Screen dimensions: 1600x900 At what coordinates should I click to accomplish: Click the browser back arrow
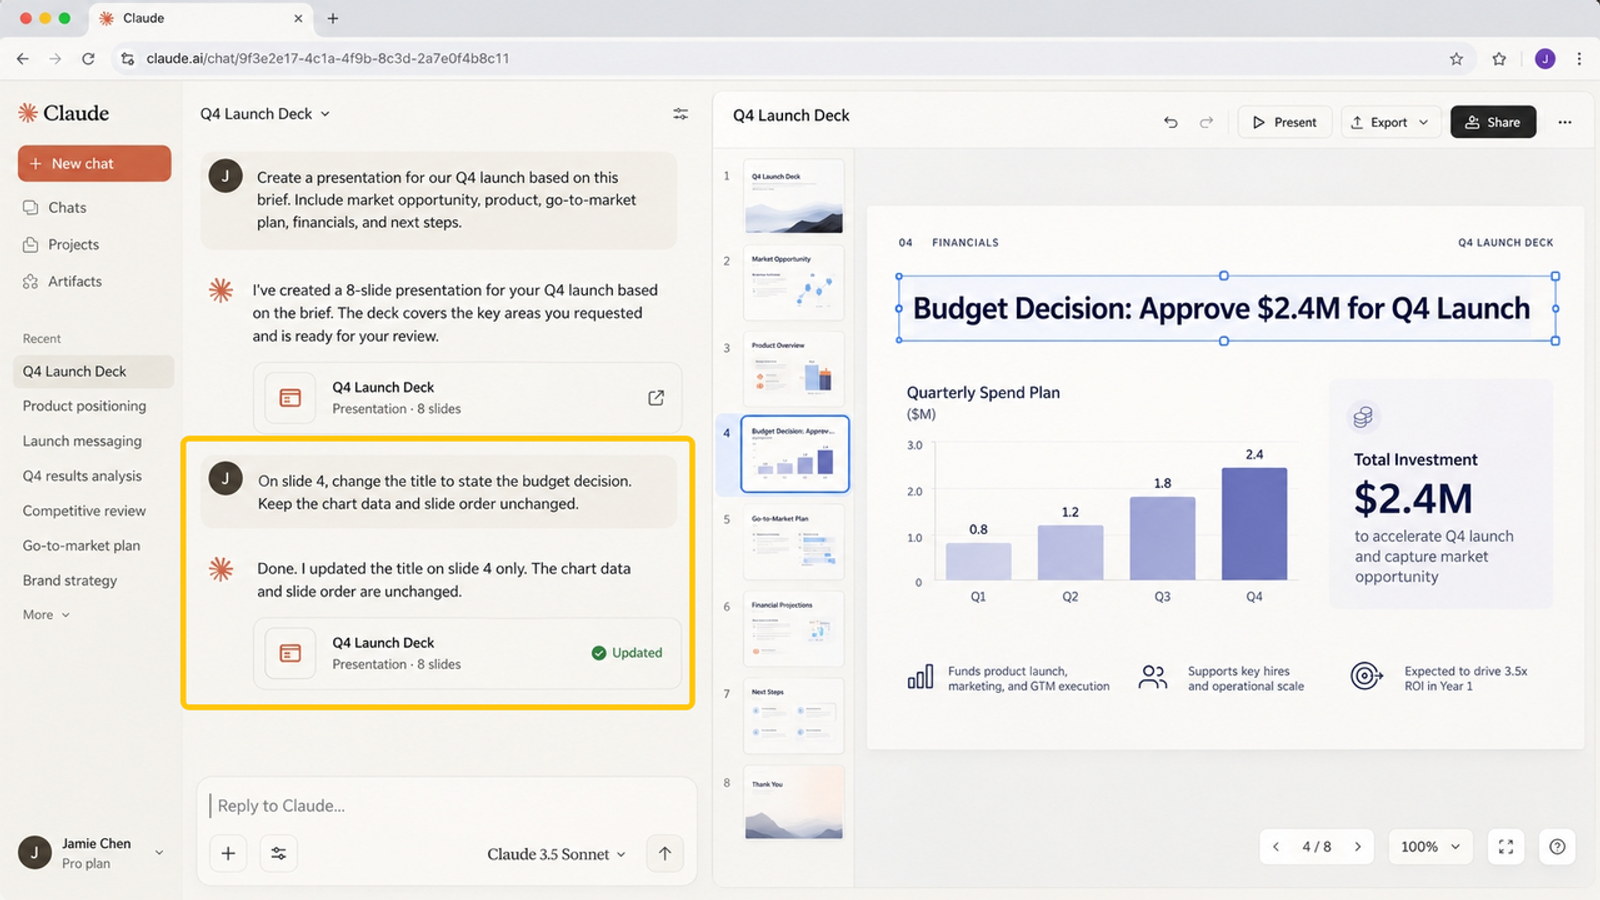22,59
